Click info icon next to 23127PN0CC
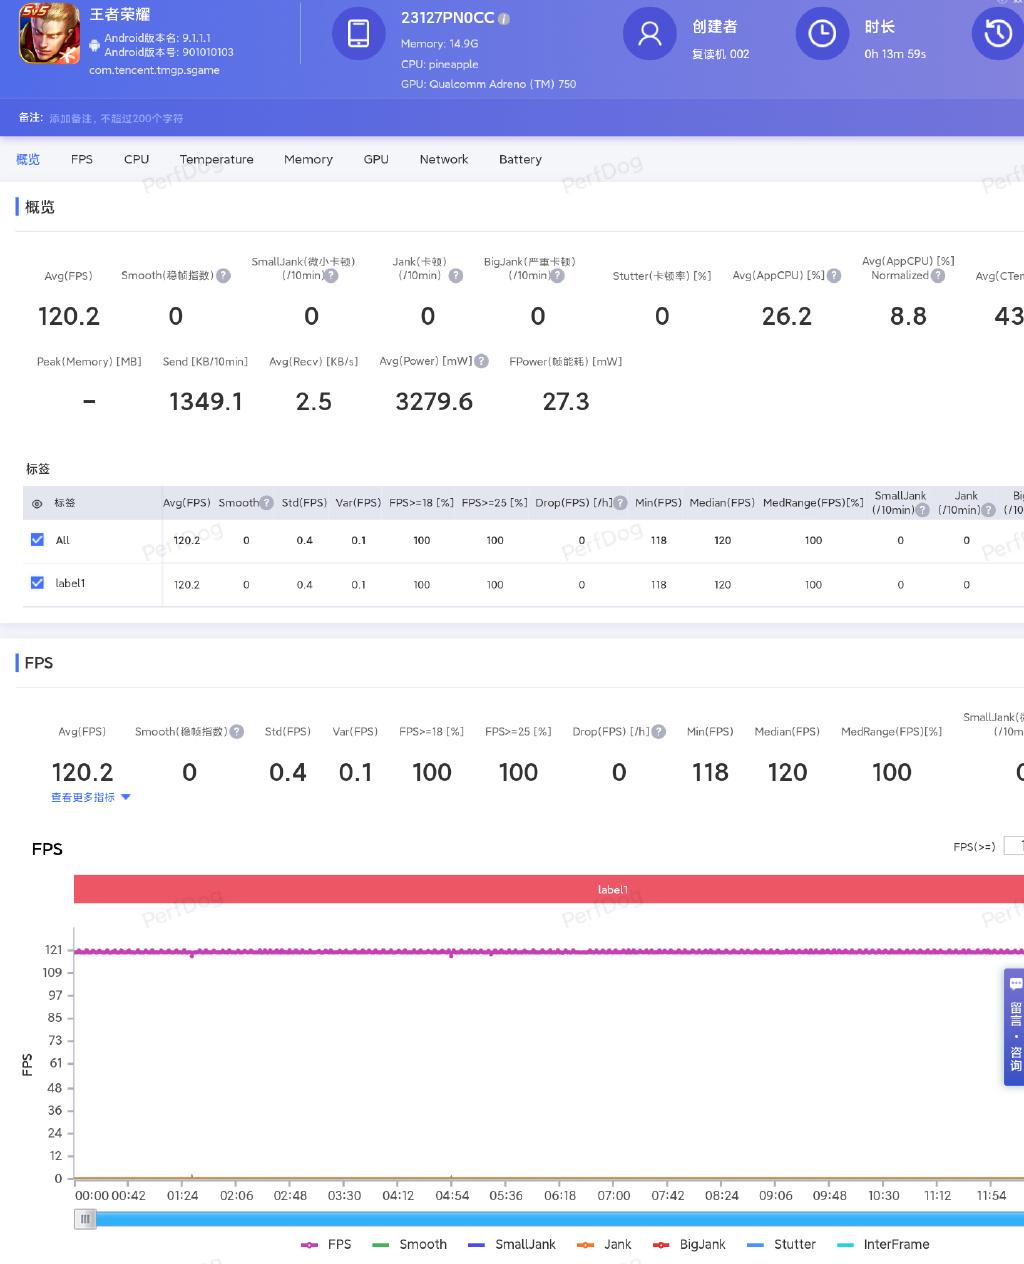1024x1264 pixels. tap(504, 19)
